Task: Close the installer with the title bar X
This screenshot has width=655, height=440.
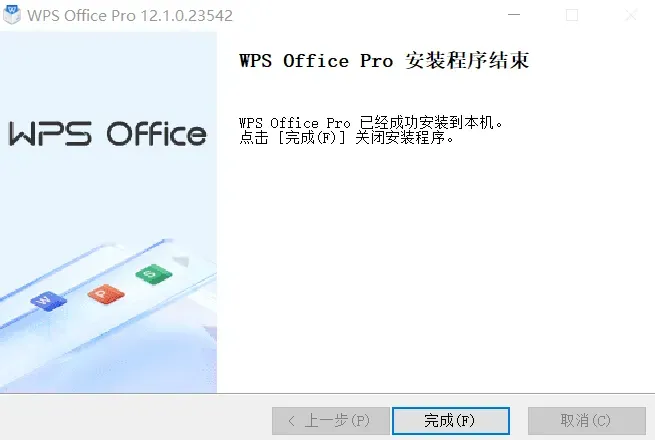Action: 631,15
